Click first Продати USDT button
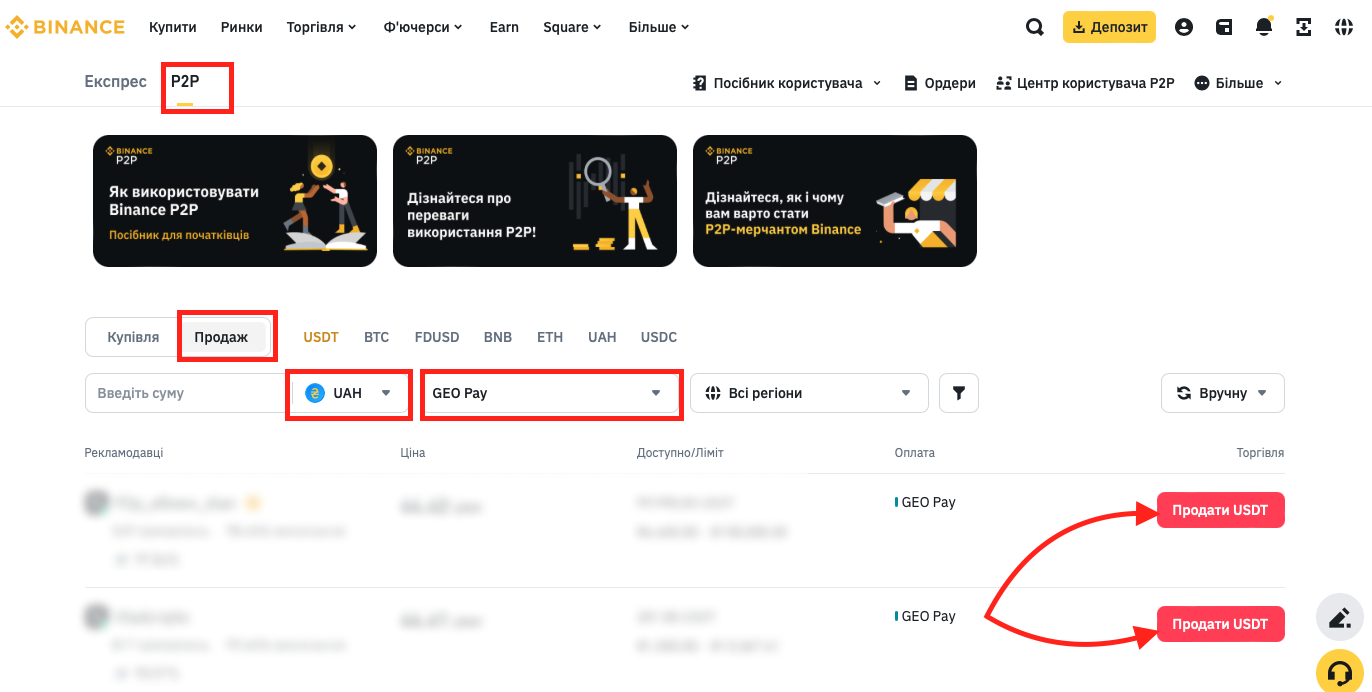This screenshot has height=692, width=1372. [1220, 510]
